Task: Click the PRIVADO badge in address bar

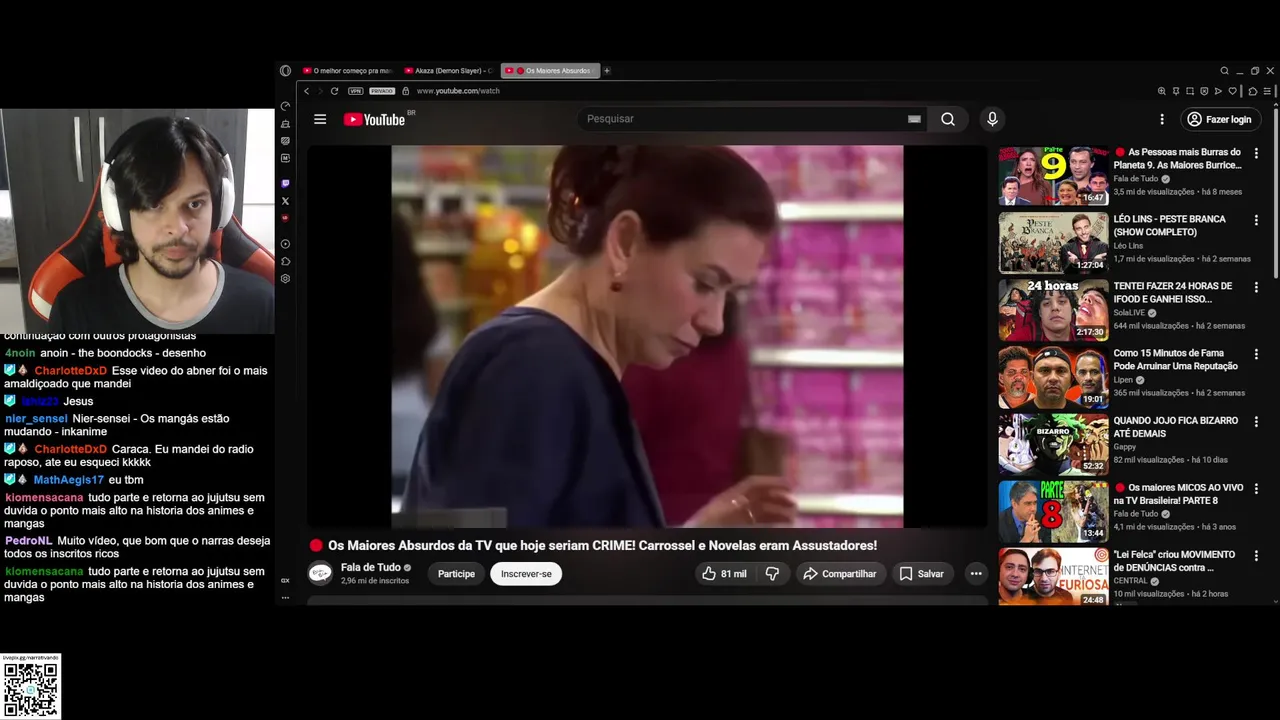Action: 382,91
